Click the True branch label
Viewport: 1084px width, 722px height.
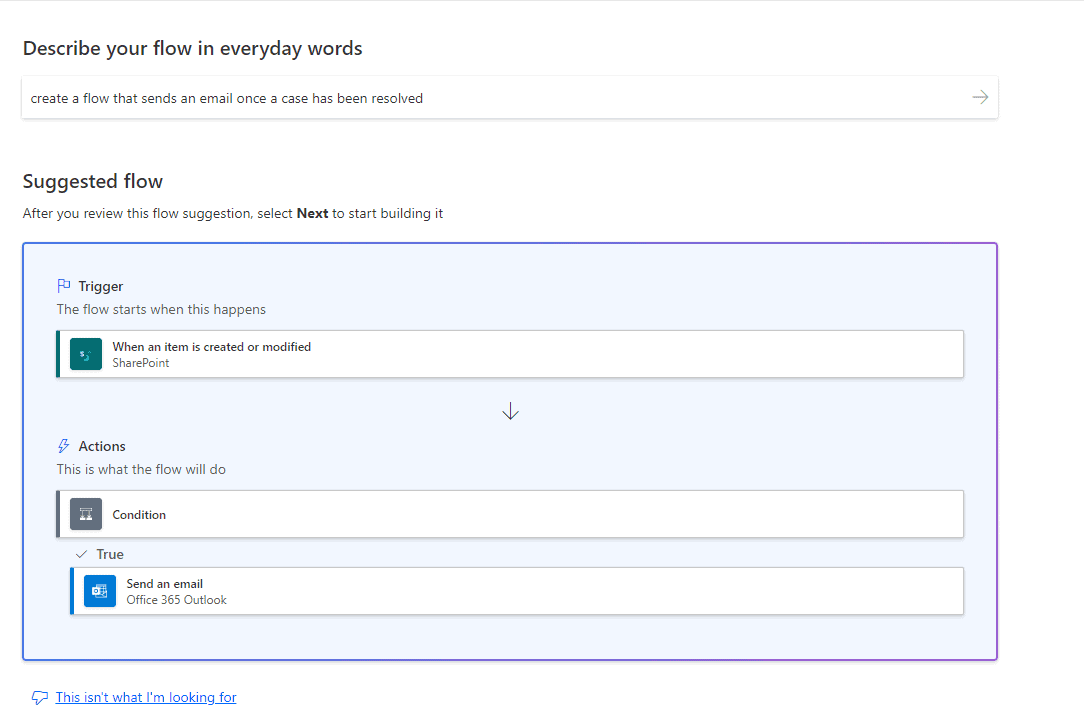click(110, 554)
